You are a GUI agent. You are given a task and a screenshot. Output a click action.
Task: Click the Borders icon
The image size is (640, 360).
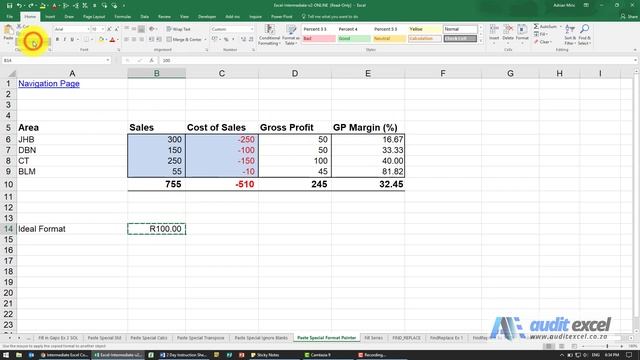86,40
